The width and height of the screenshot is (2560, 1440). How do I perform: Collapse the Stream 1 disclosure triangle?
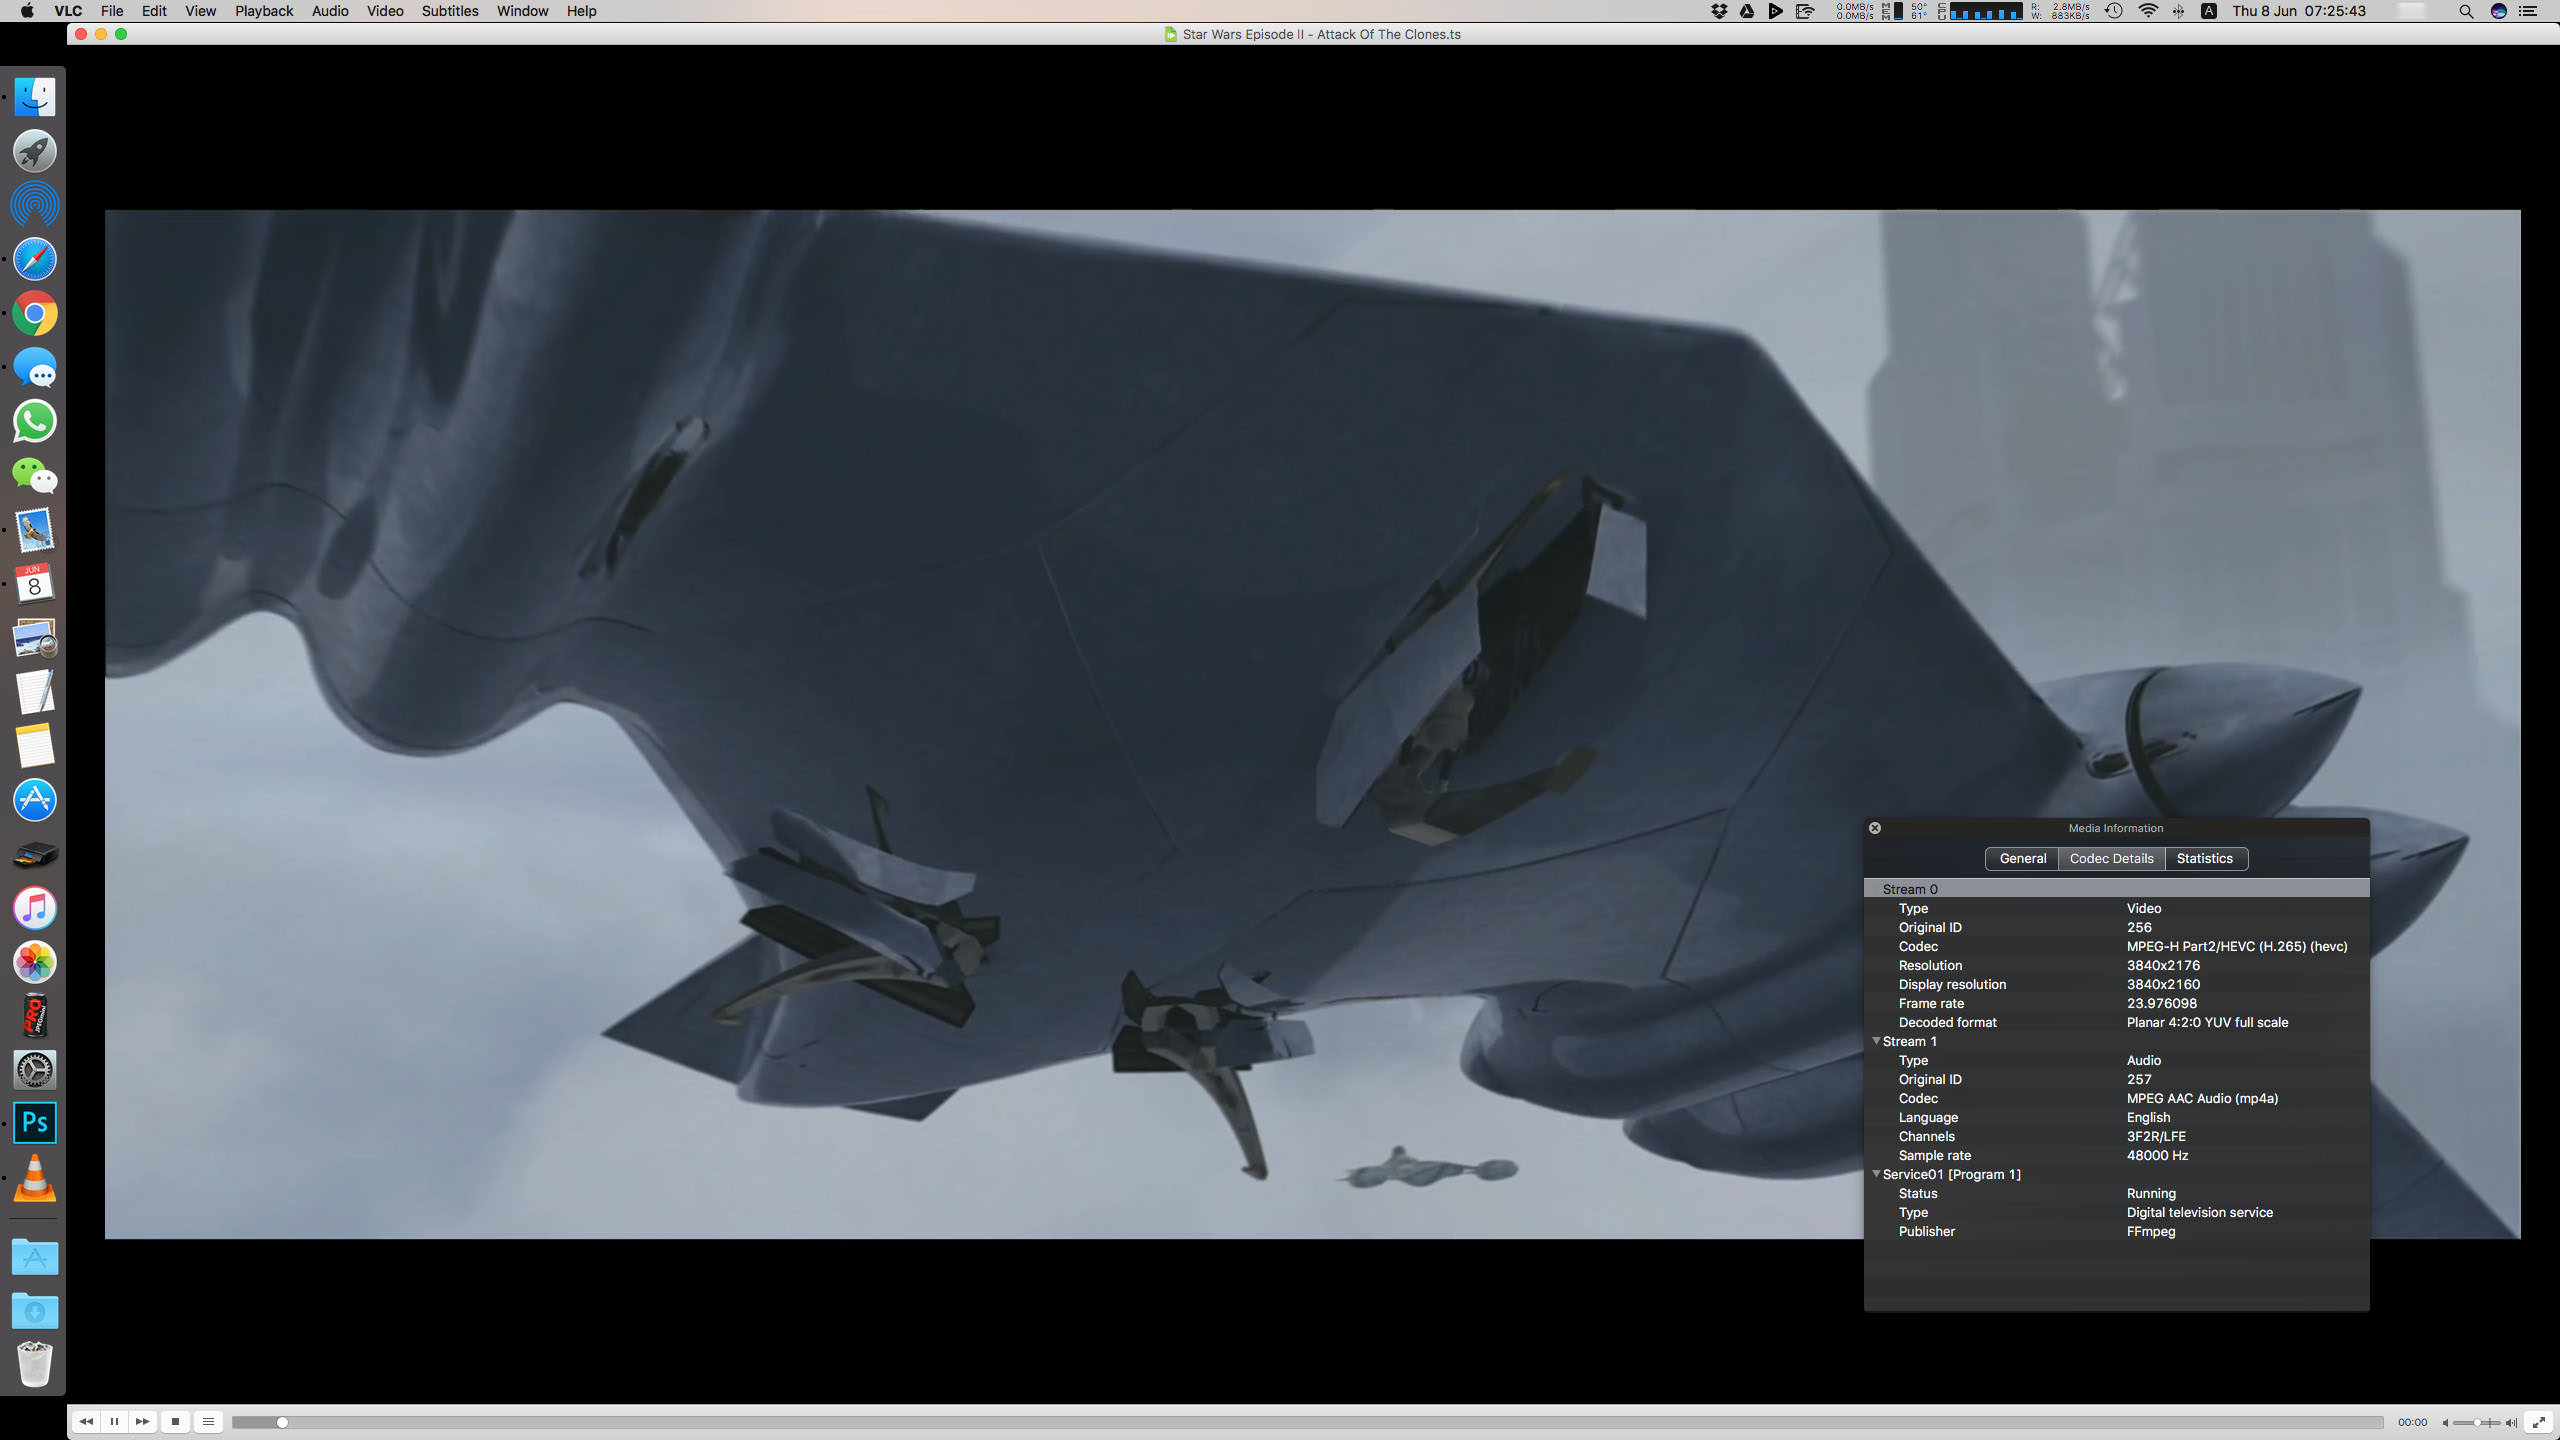pos(1876,1041)
